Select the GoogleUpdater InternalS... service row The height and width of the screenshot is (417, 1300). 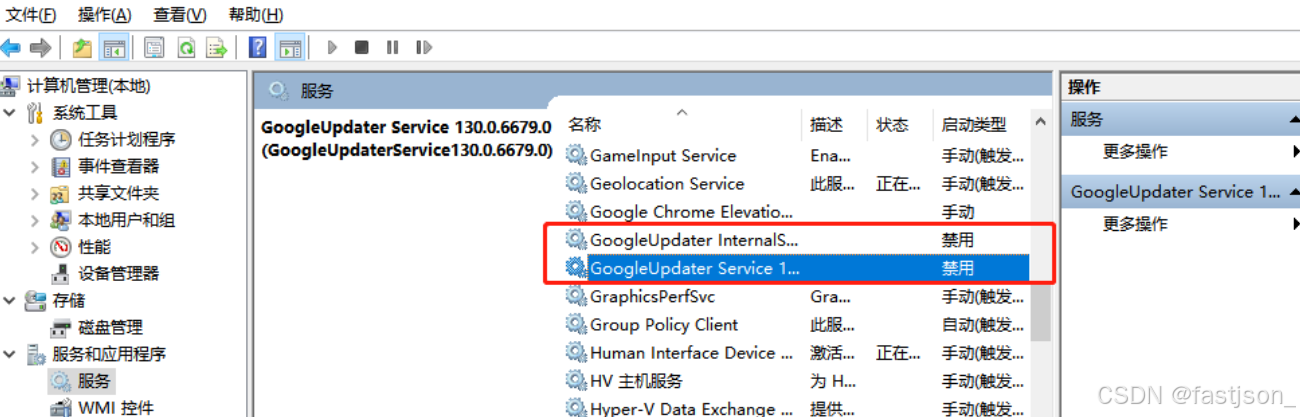coord(796,240)
